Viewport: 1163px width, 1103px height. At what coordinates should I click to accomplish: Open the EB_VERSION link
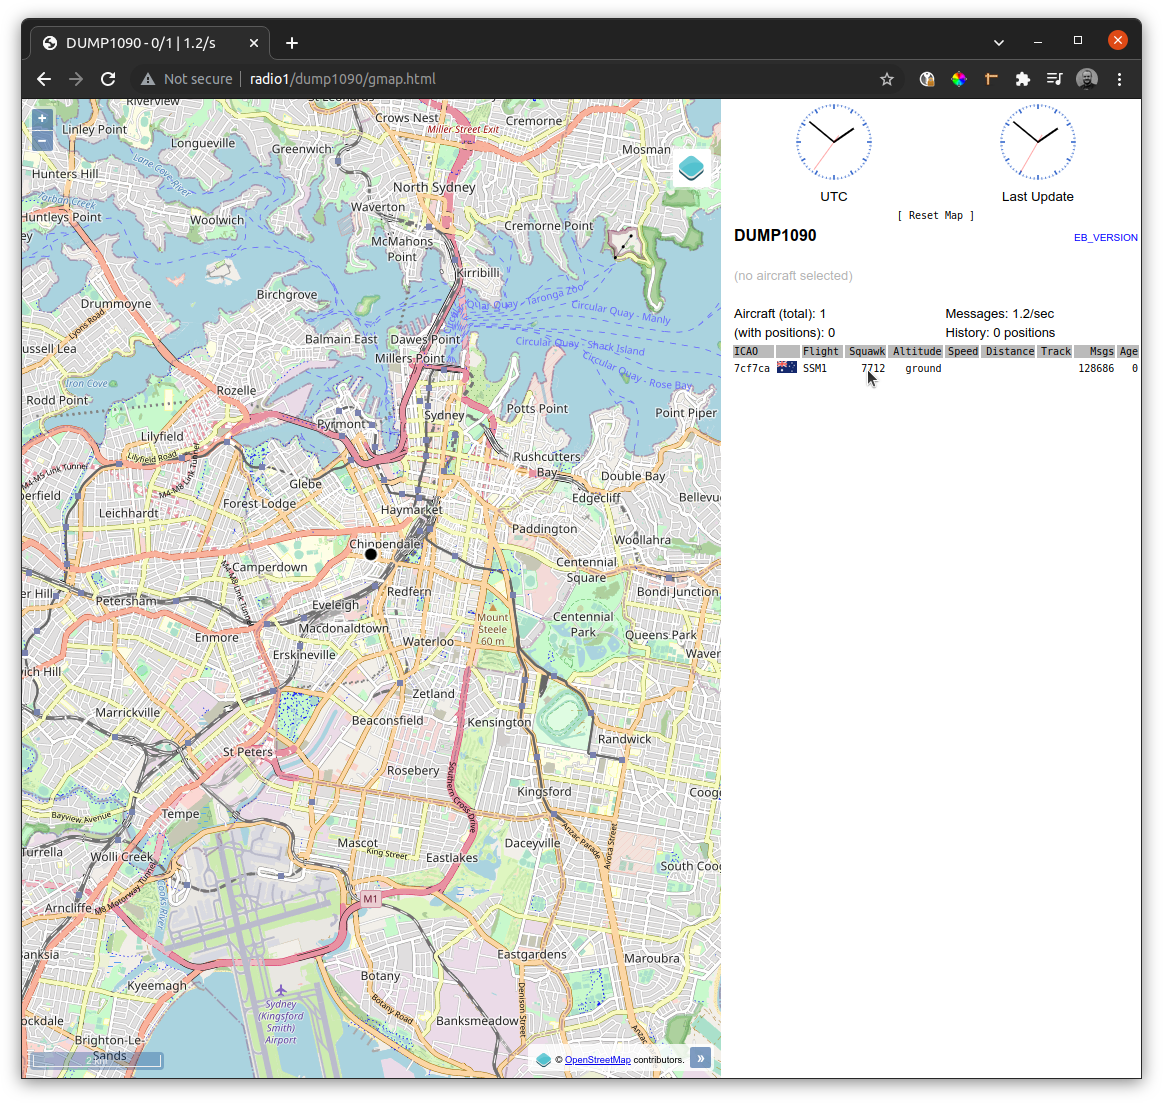click(x=1105, y=238)
